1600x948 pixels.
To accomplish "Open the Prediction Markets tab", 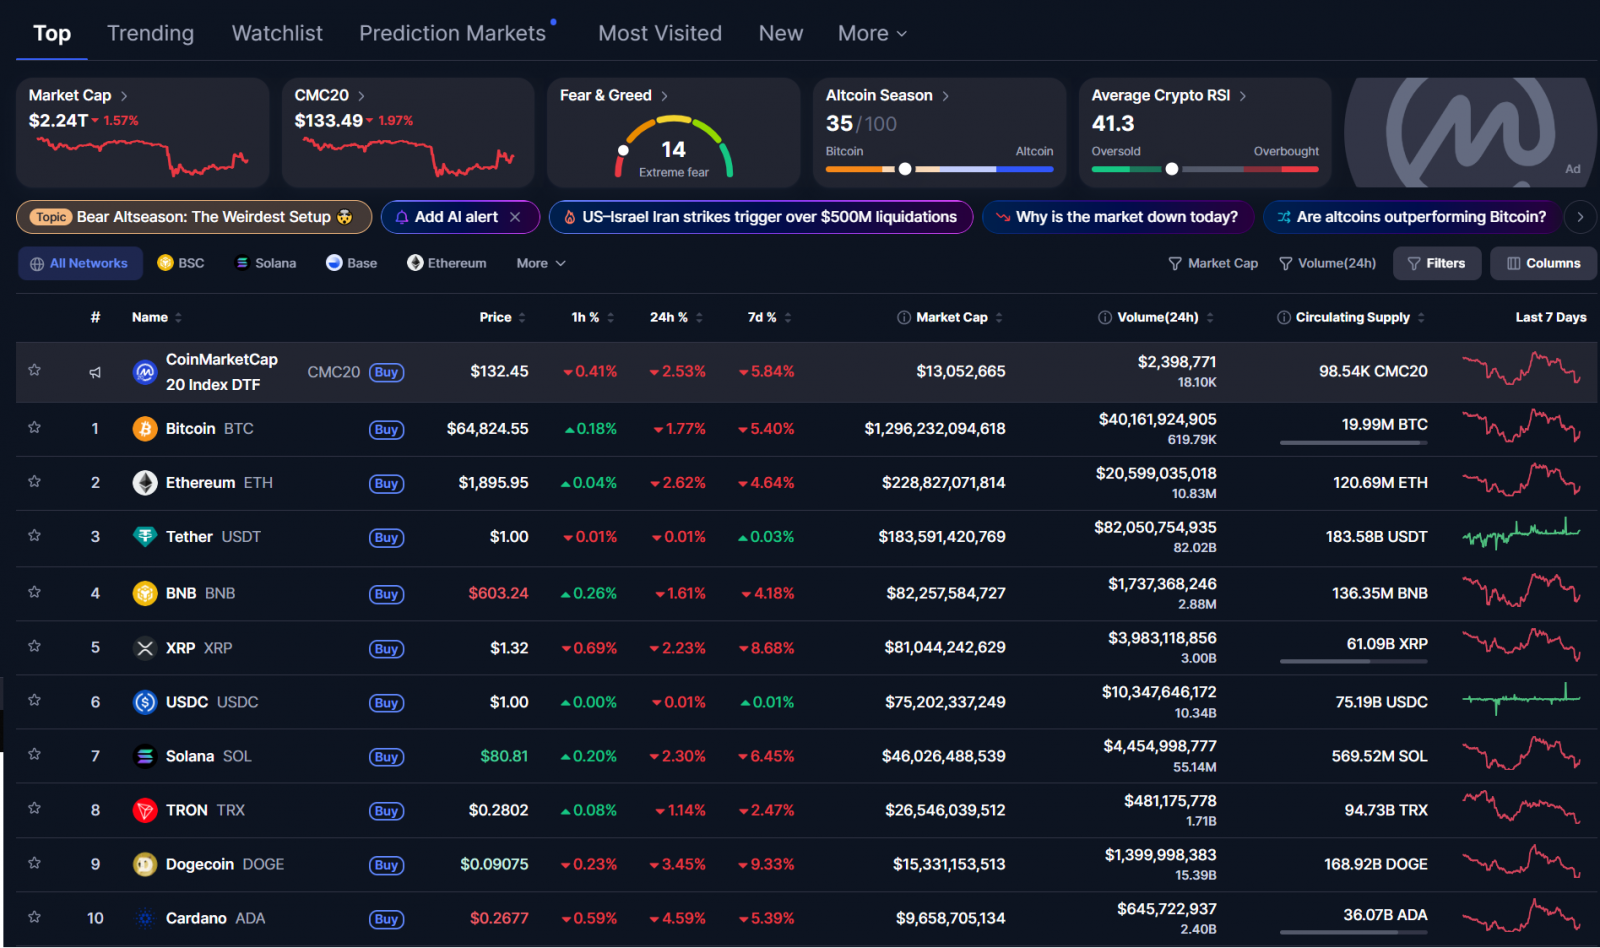I will tap(452, 34).
